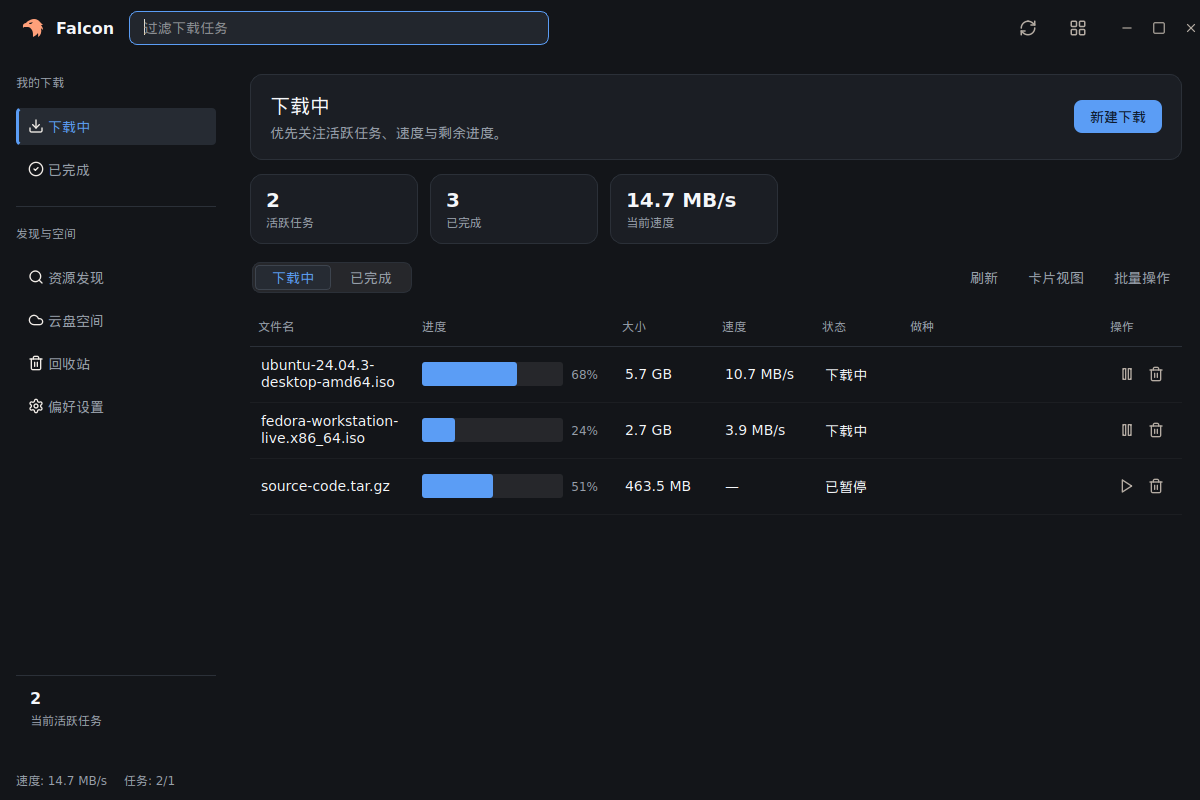1200x800 pixels.
Task: Click the ubuntu download progress bar
Action: (492, 374)
